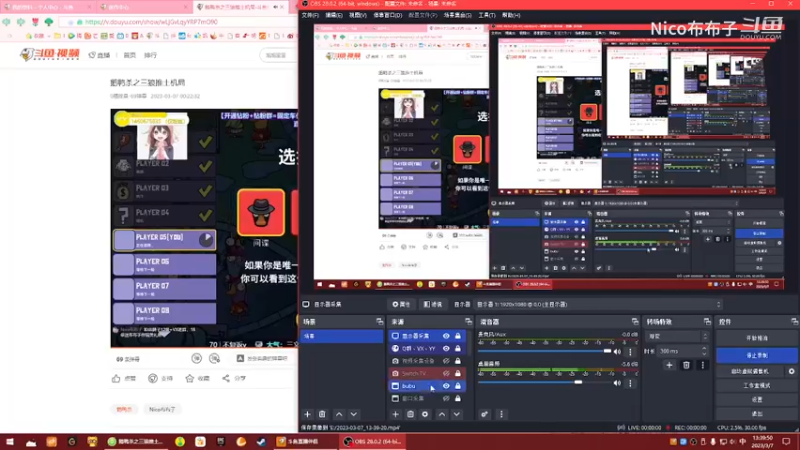Open 文件(F) menu in OBS
This screenshot has width=800, height=450.
[x=310, y=15]
